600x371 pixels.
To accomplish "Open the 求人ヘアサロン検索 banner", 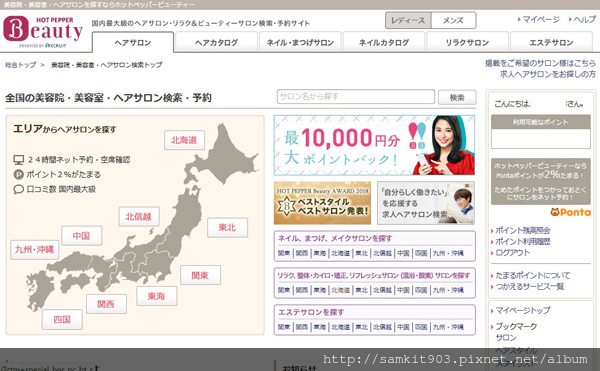I will (426, 203).
